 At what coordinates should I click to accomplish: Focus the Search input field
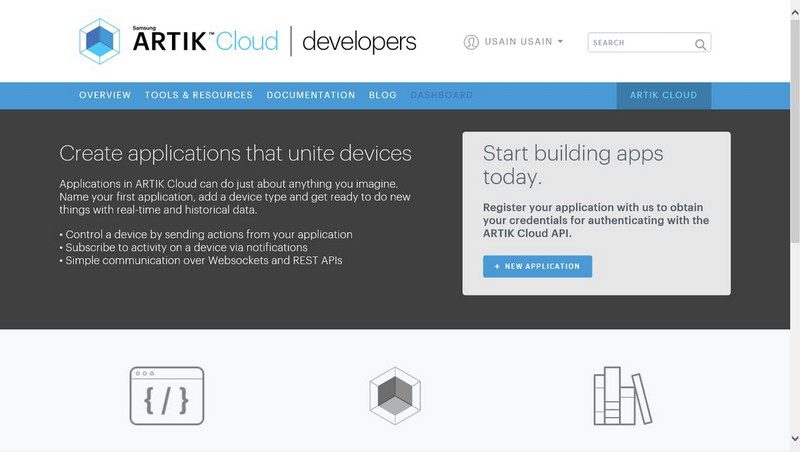pyautogui.click(x=649, y=43)
